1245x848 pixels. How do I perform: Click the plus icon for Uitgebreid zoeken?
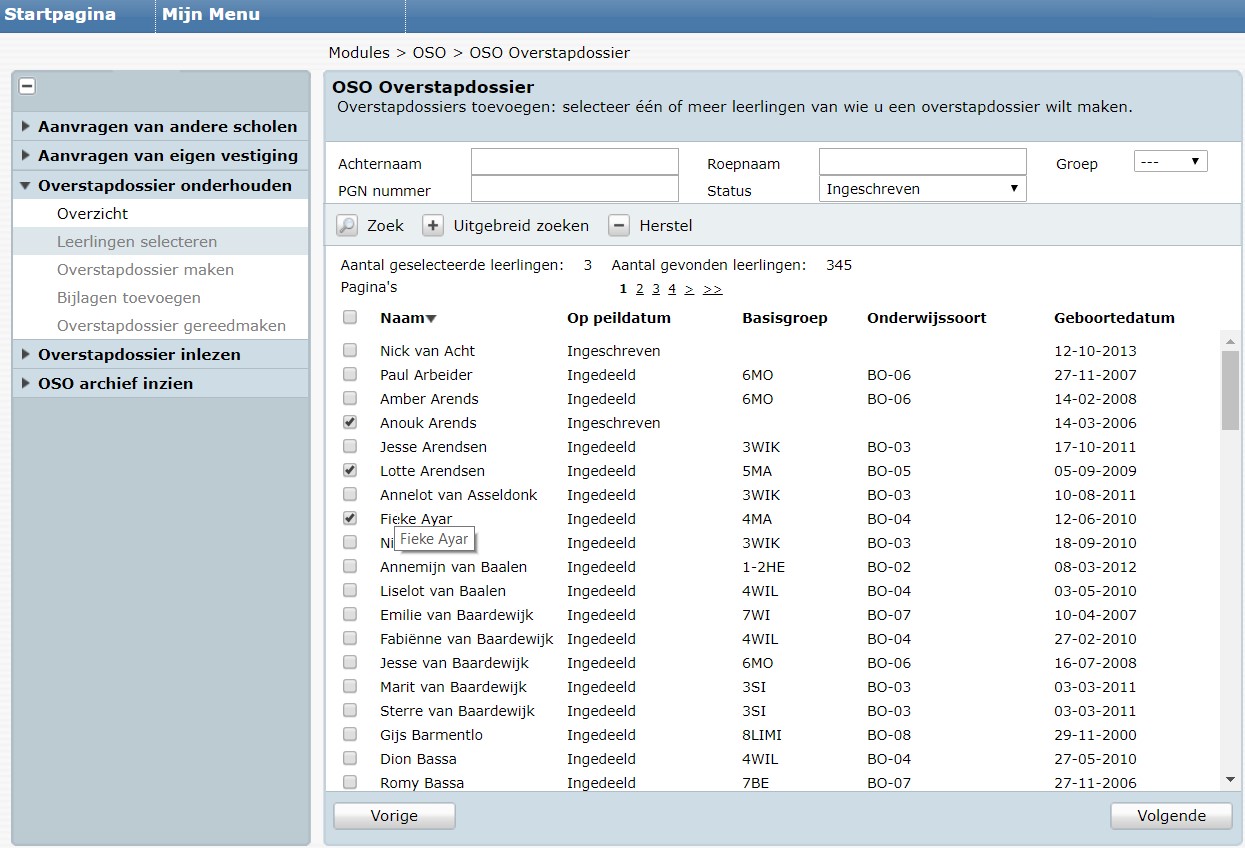[x=432, y=226]
